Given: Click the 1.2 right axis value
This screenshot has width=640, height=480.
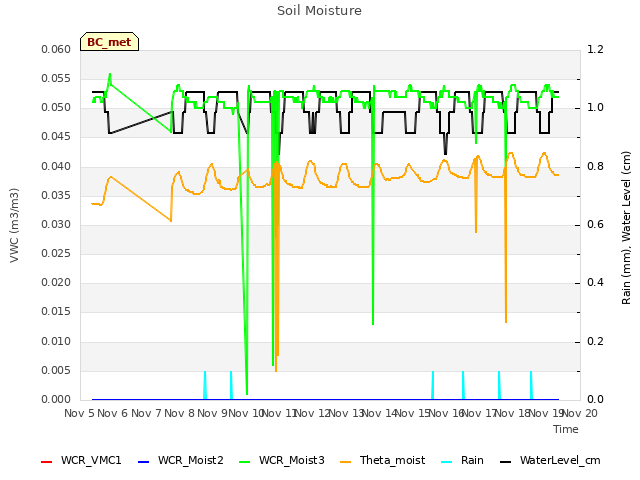Looking at the screenshot, I should [595, 49].
